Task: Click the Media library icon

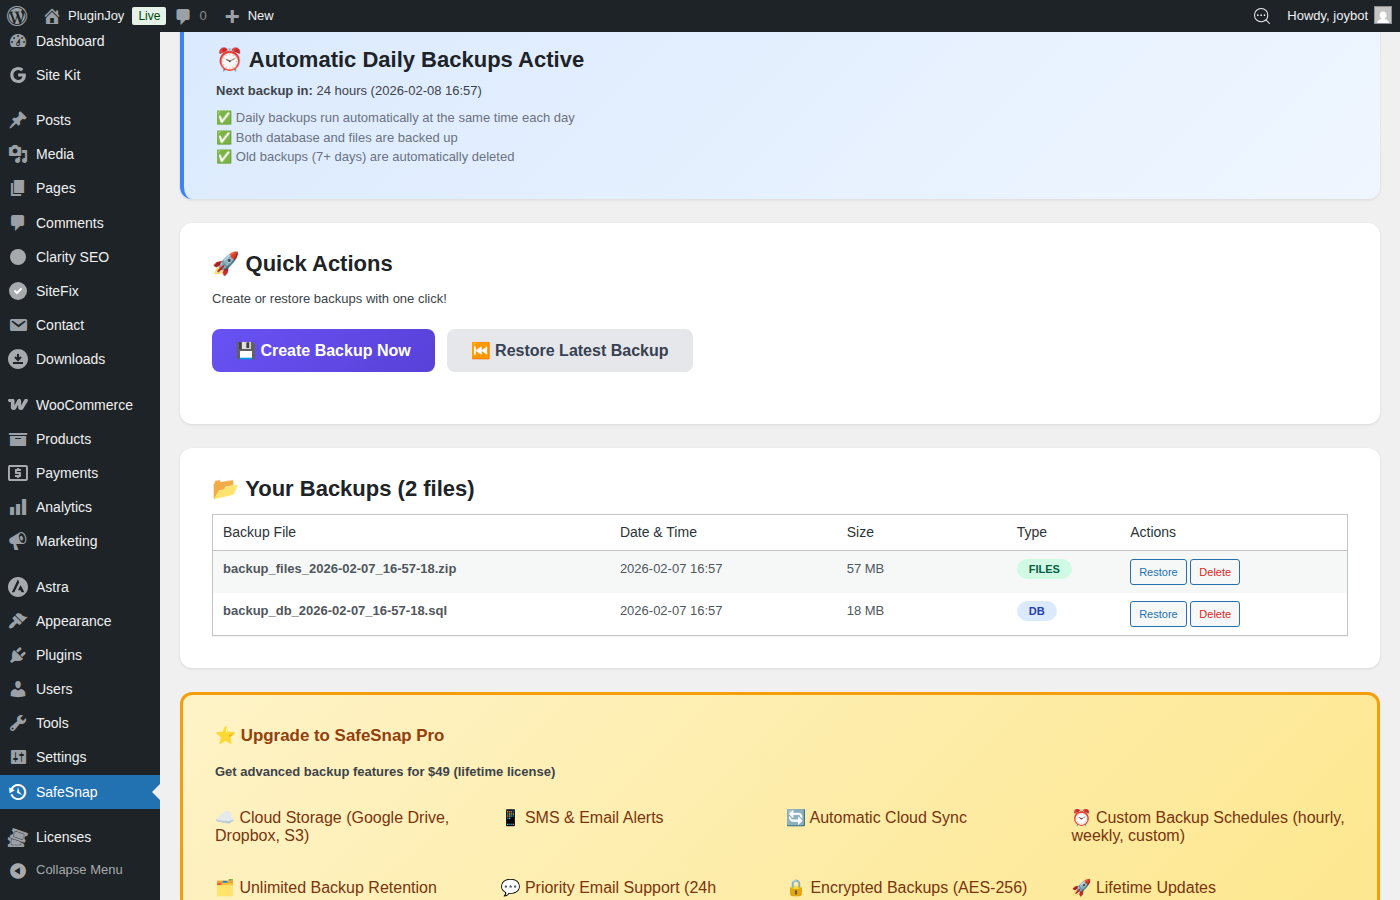Action: [x=18, y=154]
